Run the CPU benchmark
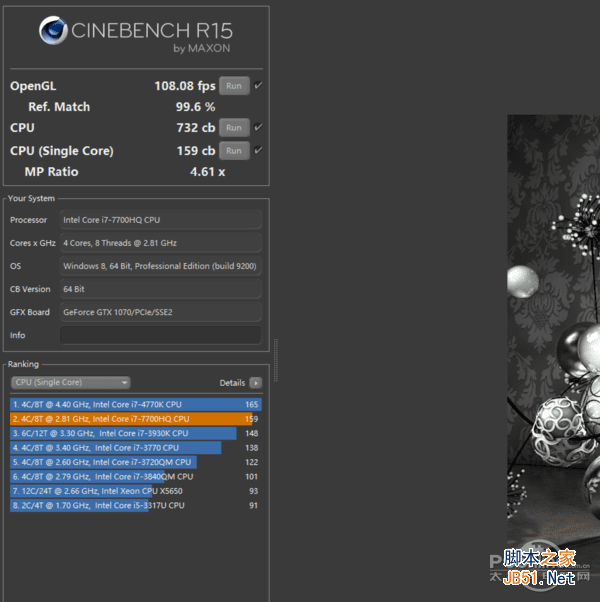The width and height of the screenshot is (600, 602). click(234, 127)
